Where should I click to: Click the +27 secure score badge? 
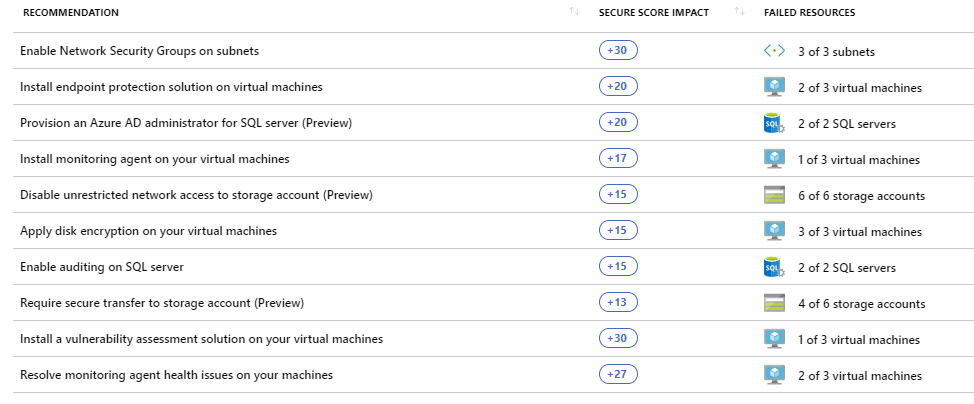click(x=617, y=375)
